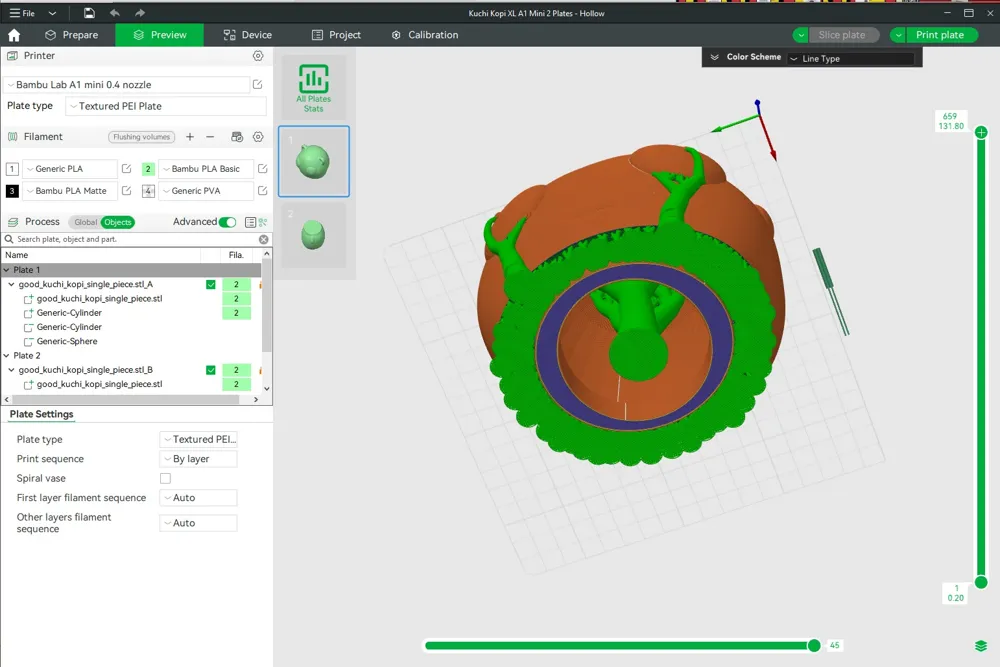This screenshot has width=1000, height=667.
Task: Open the File menu
Action: (22, 13)
